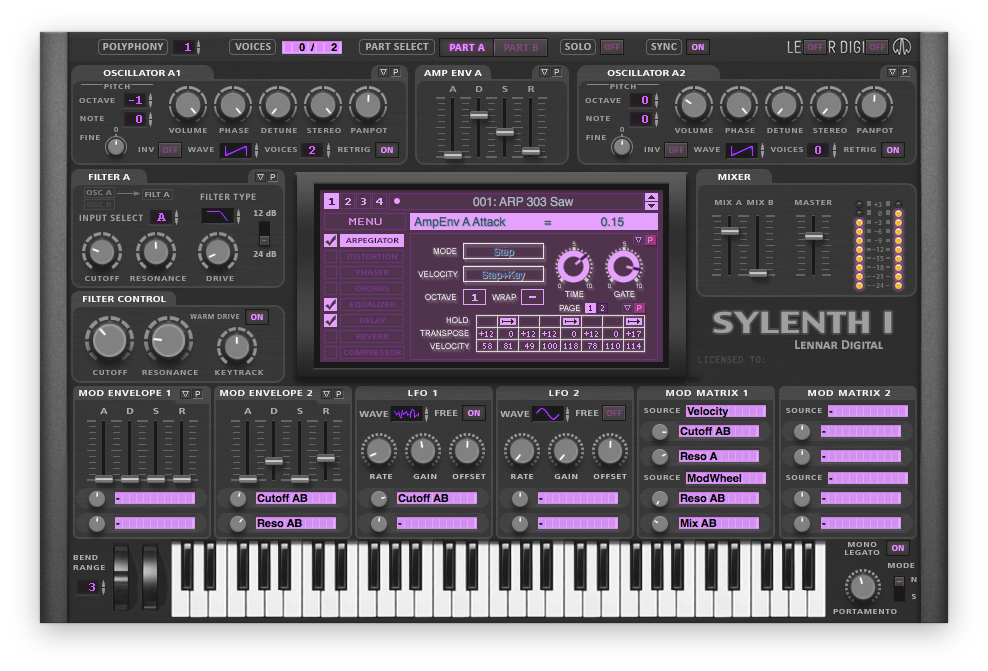Image resolution: width=988 pixels, height=671 pixels.
Task: Click the arpeggiator Time knob
Action: tap(573, 267)
